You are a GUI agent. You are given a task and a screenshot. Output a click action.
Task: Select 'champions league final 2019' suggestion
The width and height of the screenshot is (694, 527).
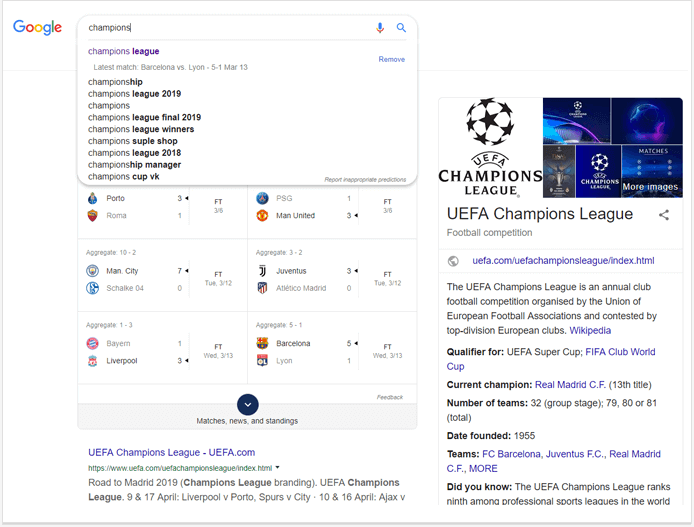point(144,117)
